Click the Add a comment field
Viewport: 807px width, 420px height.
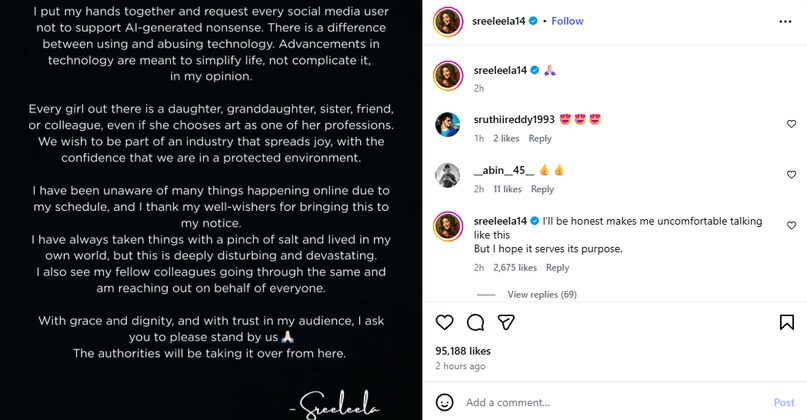[610, 402]
